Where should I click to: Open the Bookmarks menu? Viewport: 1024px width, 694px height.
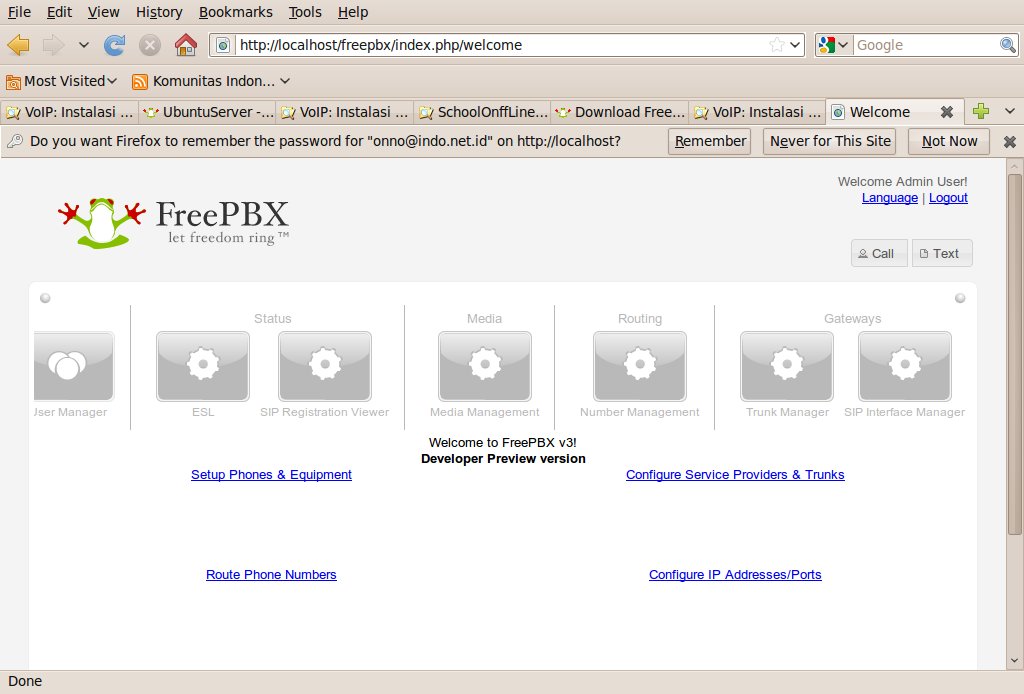(236, 12)
